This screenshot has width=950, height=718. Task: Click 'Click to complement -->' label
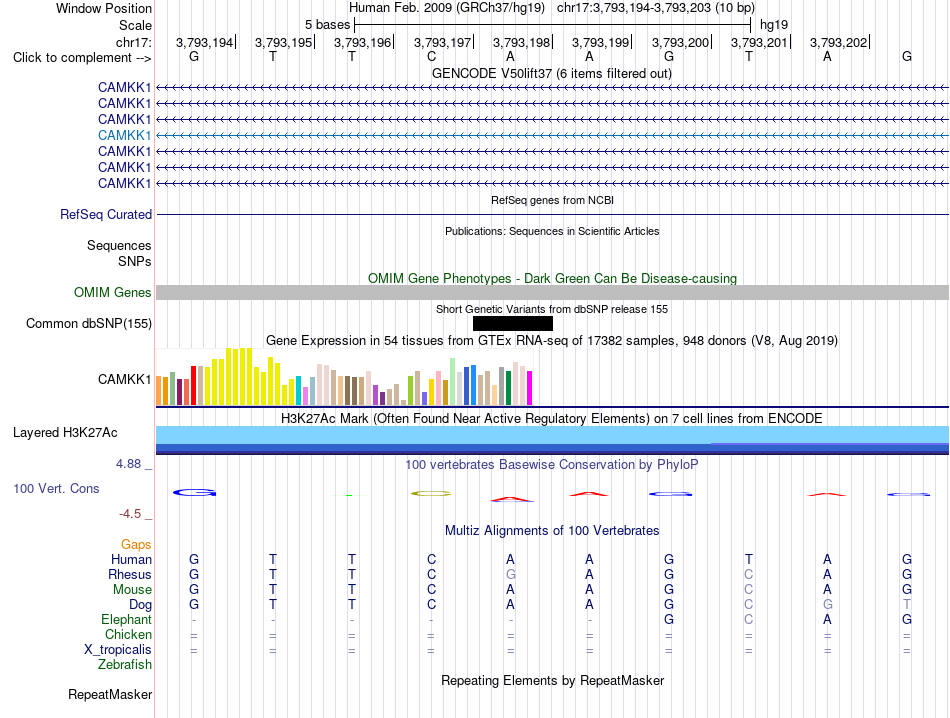pyautogui.click(x=82, y=58)
